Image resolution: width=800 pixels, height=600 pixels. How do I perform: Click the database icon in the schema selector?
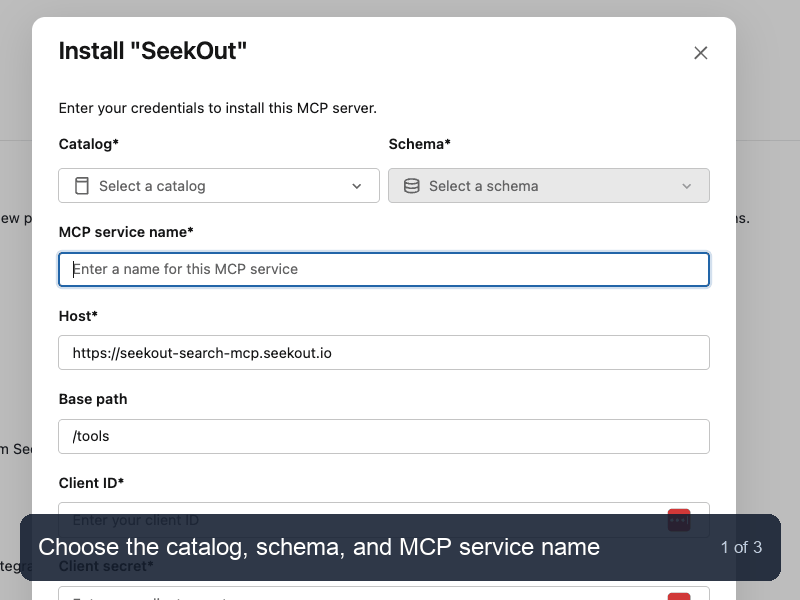412,186
